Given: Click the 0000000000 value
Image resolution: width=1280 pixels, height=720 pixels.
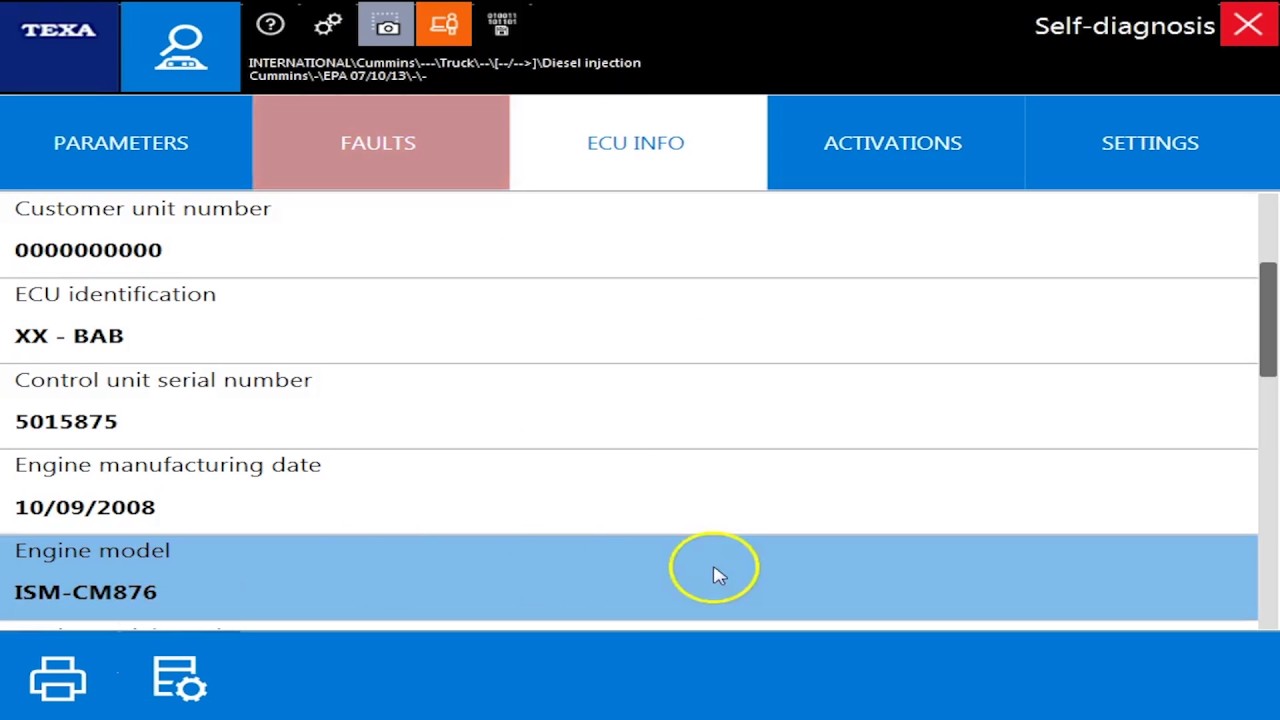Looking at the screenshot, I should click(88, 250).
